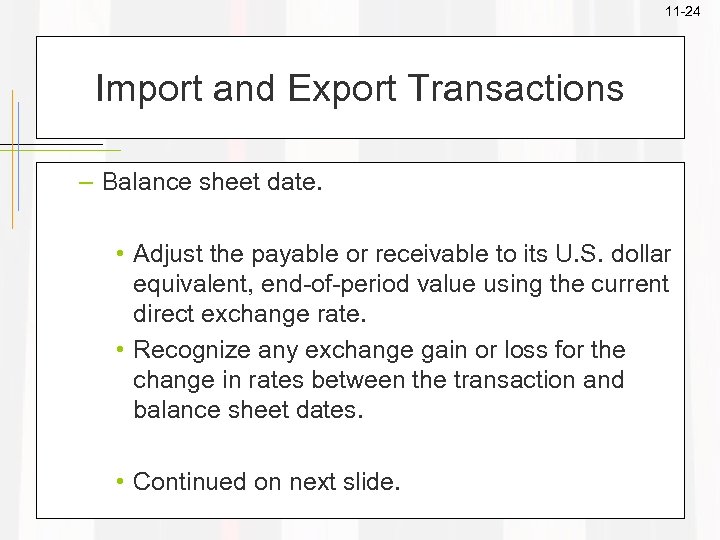
Task: Click the crossed decorative lines at left edge
Action: (x=16, y=150)
